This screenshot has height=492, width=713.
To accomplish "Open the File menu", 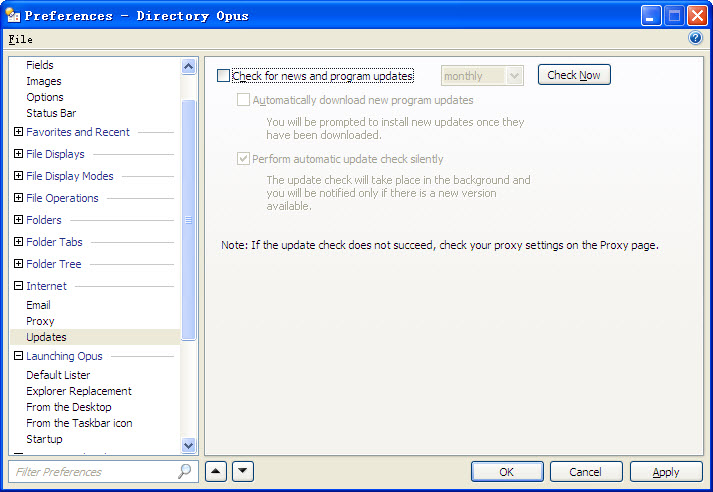I will pyautogui.click(x=20, y=39).
